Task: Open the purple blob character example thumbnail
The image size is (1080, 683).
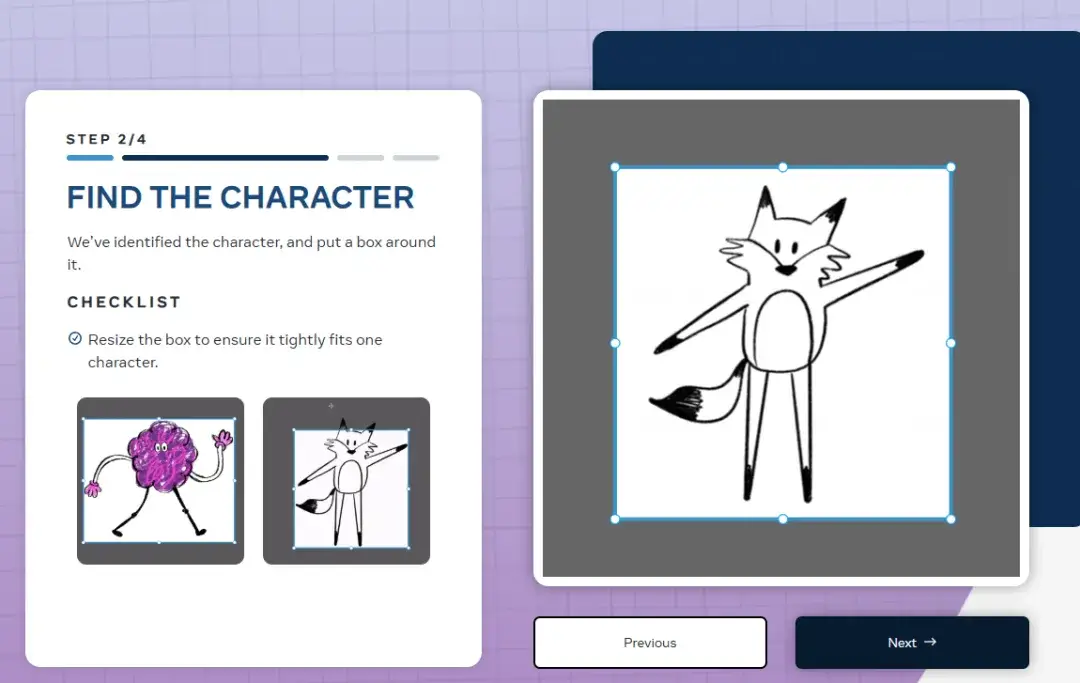Action: tap(160, 481)
